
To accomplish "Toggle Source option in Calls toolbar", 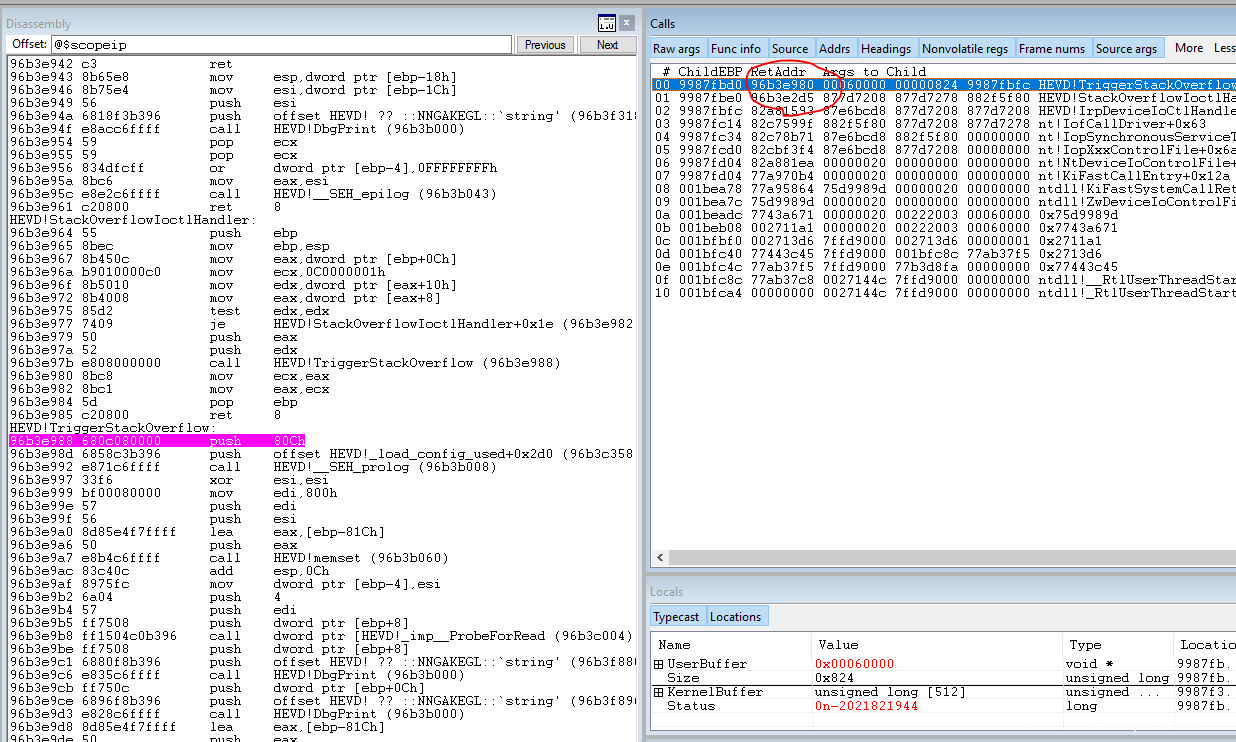I will pyautogui.click(x=790, y=49).
